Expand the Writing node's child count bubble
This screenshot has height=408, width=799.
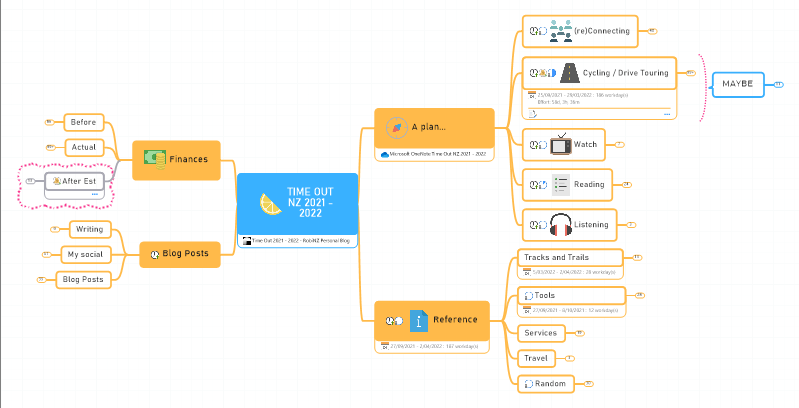click(x=54, y=229)
